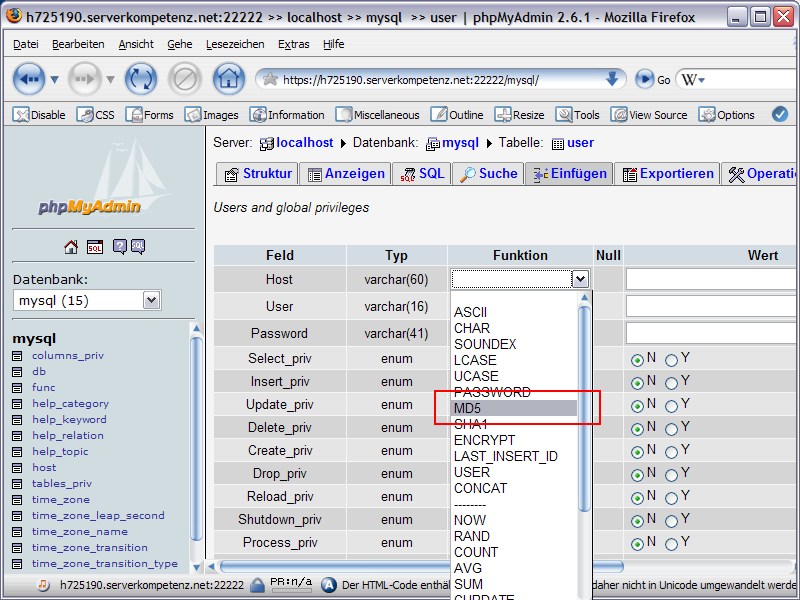
Task: Open the Information developer toolbar menu
Action: [287, 115]
